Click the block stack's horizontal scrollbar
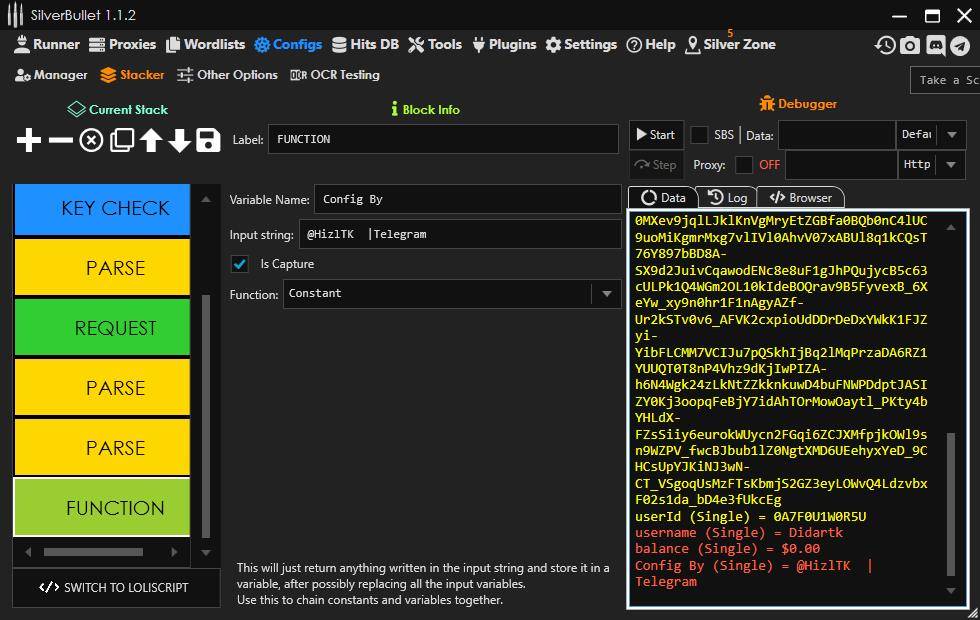Viewport: 980px width, 620px height. click(x=93, y=551)
